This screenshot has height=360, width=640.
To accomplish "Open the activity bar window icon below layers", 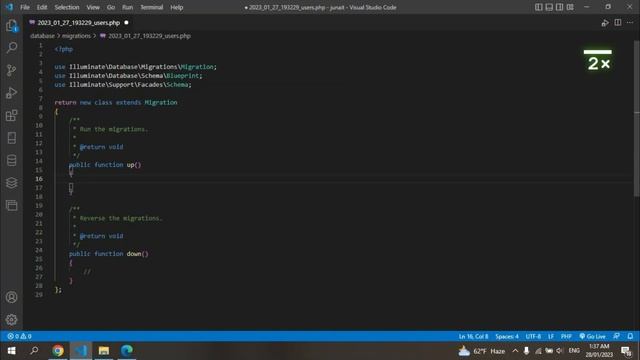I will click(11, 205).
